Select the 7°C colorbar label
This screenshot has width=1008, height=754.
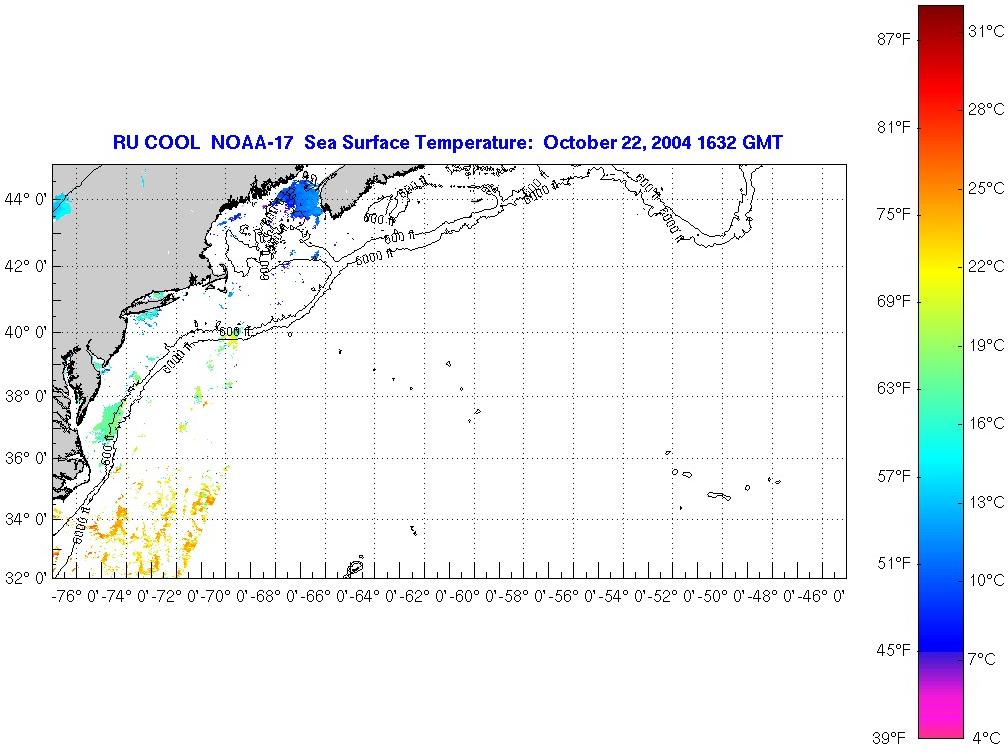pos(982,659)
